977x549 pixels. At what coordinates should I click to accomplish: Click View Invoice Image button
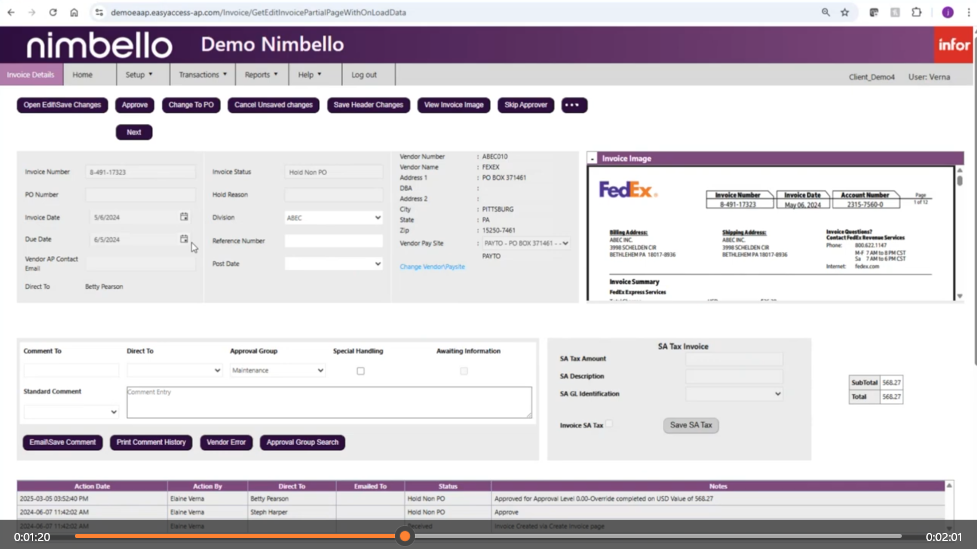pos(454,105)
